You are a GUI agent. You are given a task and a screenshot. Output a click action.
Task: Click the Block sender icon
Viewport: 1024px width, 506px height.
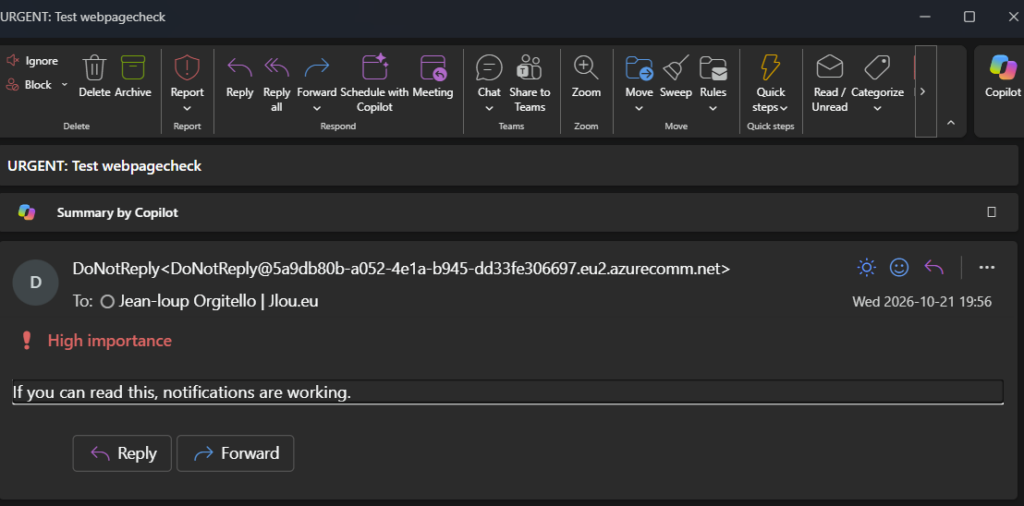click(x=12, y=85)
